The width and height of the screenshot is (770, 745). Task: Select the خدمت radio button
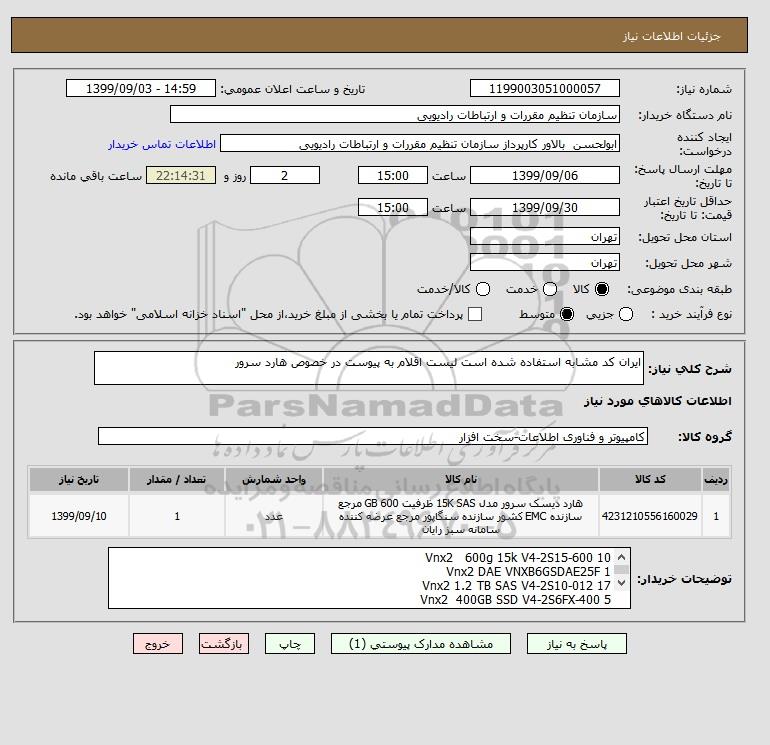(x=550, y=289)
